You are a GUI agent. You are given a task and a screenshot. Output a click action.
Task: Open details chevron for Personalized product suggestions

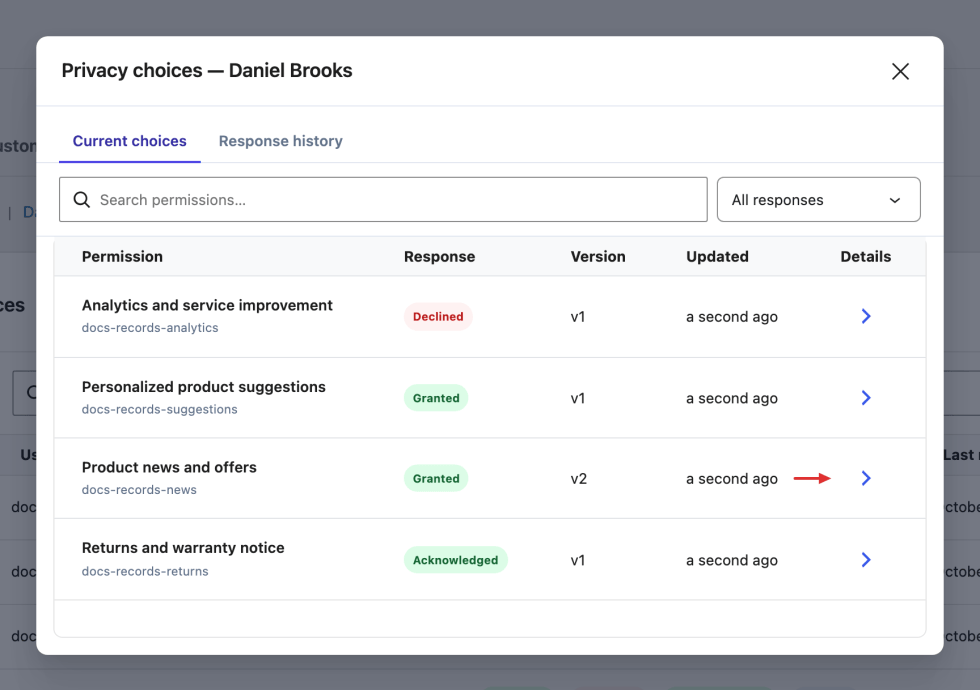[866, 398]
